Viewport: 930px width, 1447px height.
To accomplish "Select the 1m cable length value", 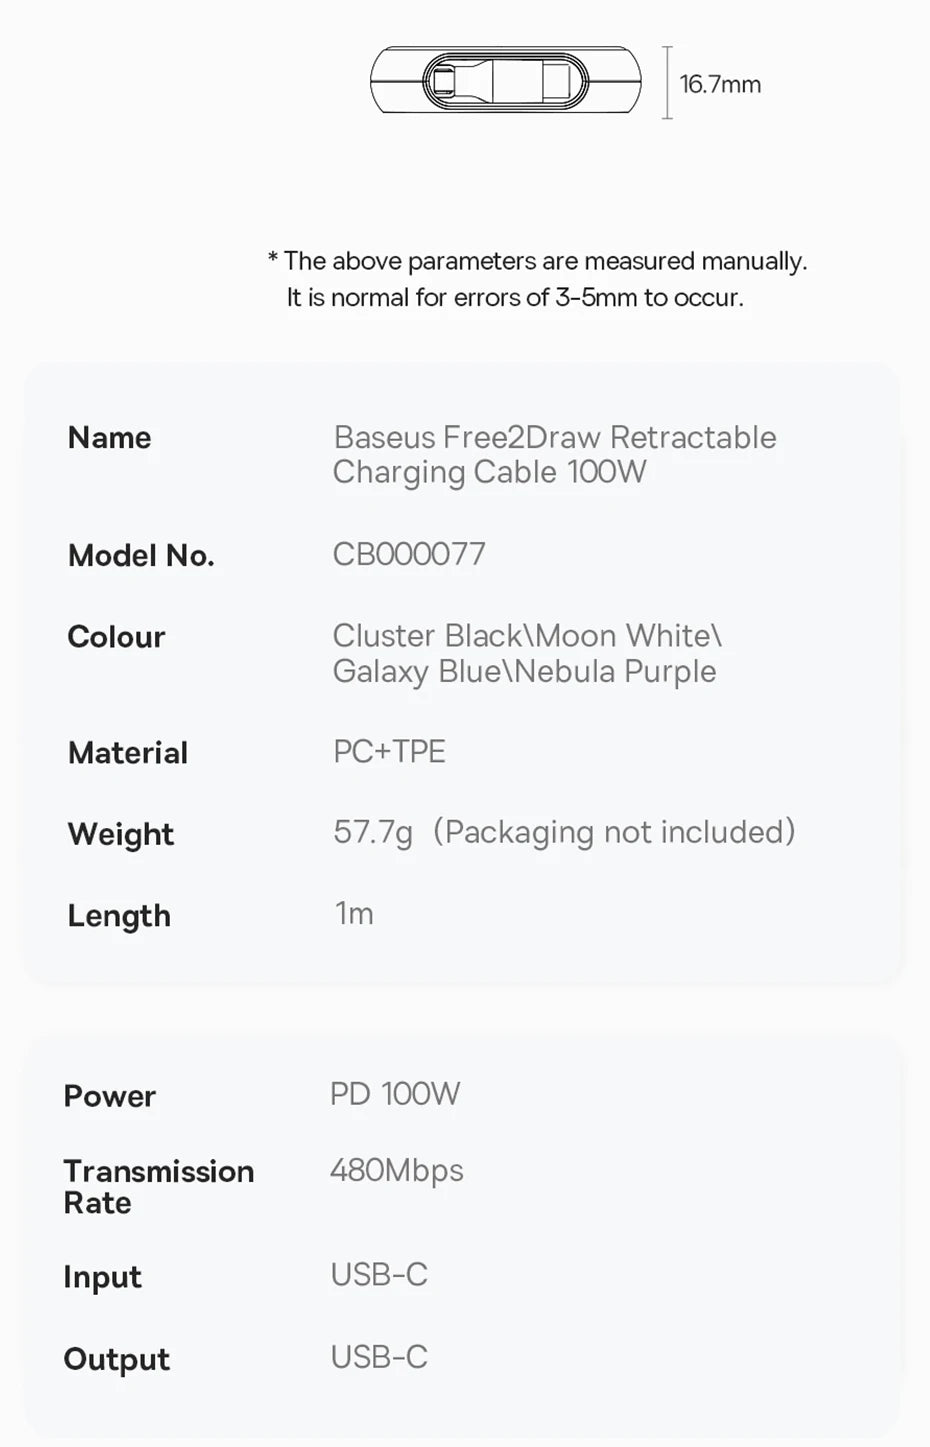I will (x=354, y=913).
